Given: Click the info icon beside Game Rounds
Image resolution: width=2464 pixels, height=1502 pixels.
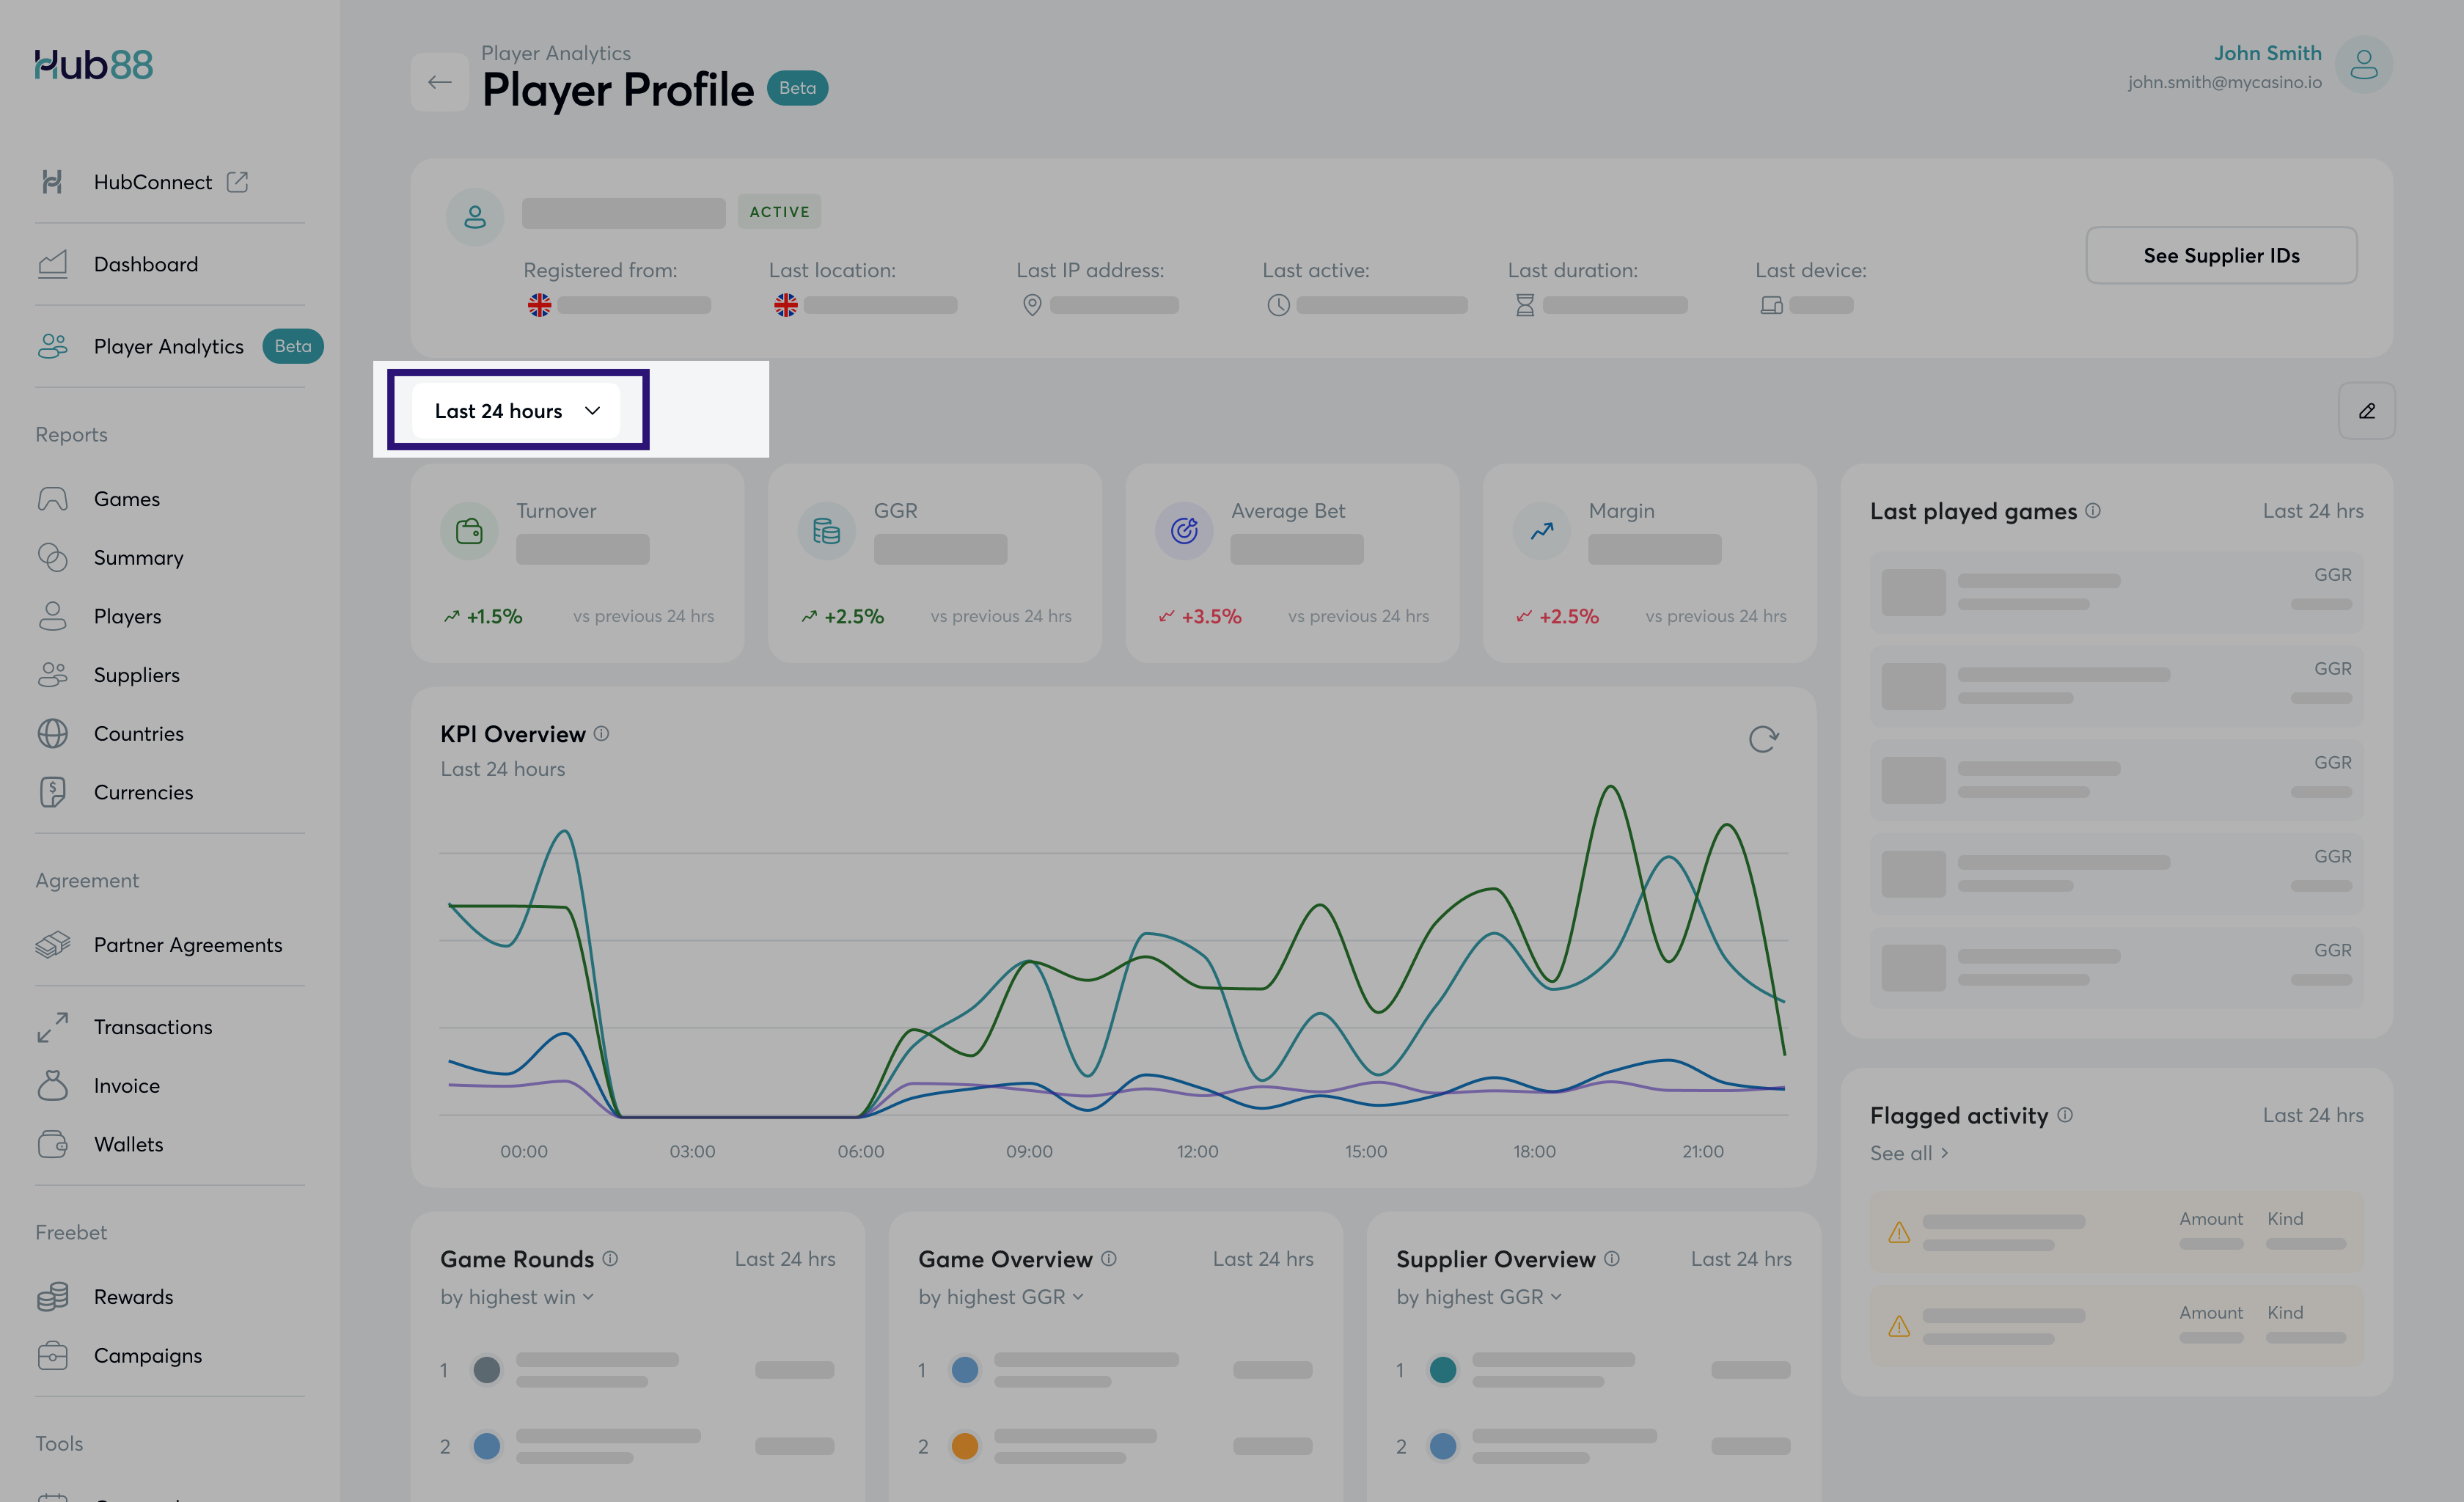Looking at the screenshot, I should [x=610, y=1258].
